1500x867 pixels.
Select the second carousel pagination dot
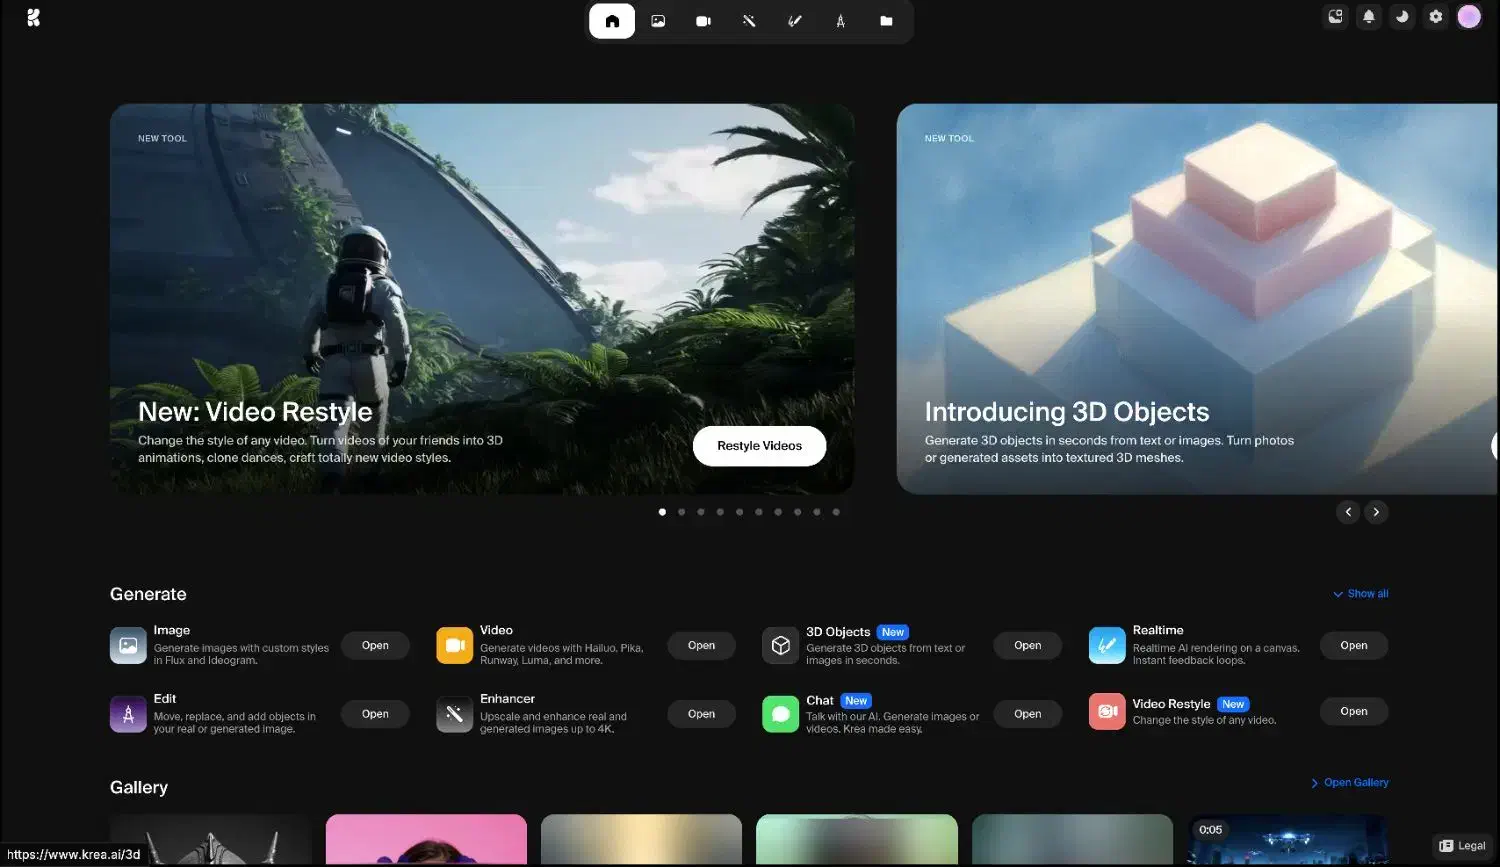(682, 512)
